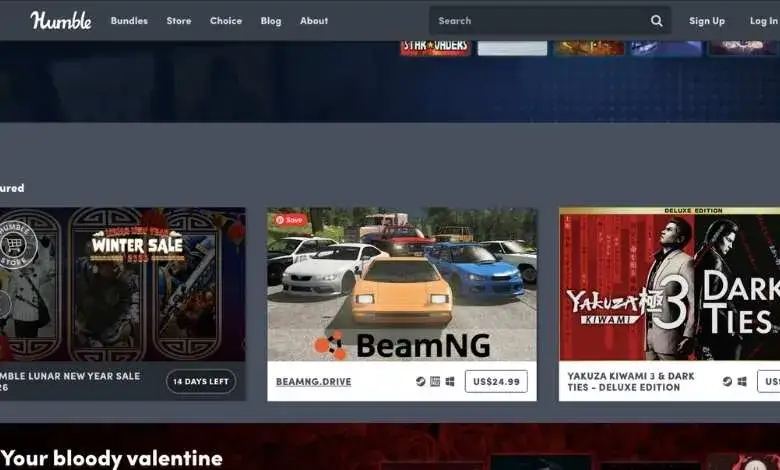Click the US$24.99 price button

tap(496, 381)
